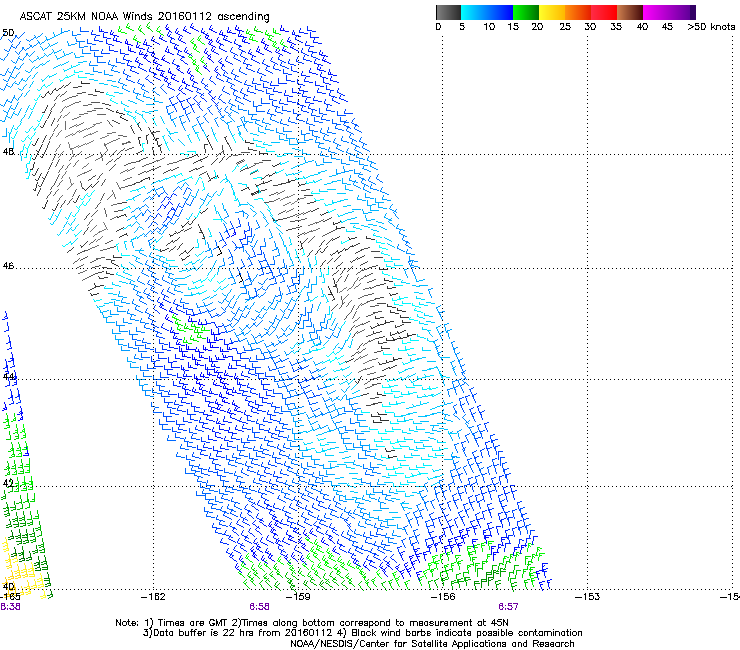
Task: Click the cyan 5-10 knots legend segment
Action: (474, 12)
